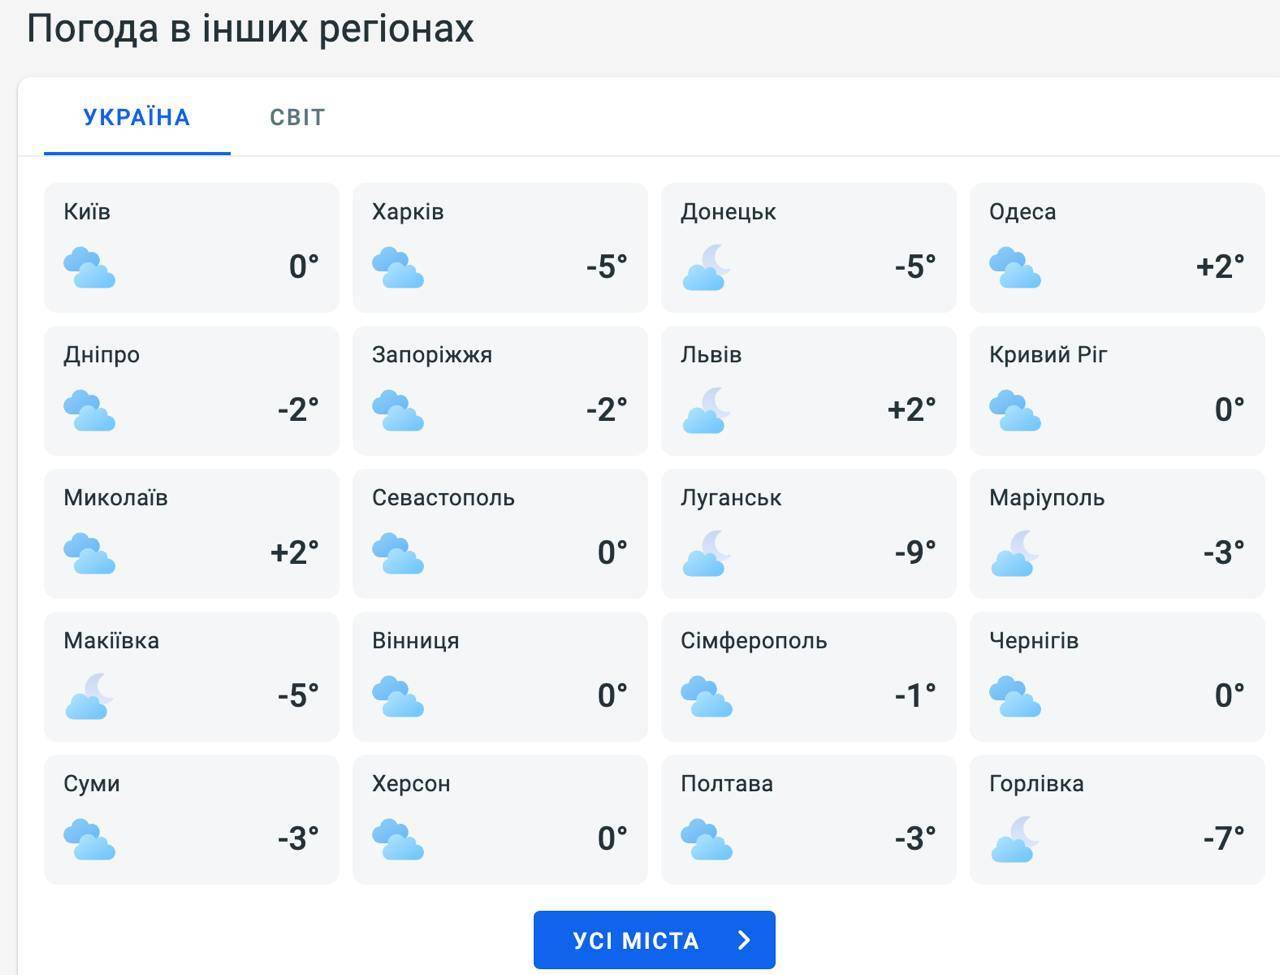This screenshot has width=1280, height=975.
Task: Open the Одеса city name link
Action: click(x=1023, y=212)
